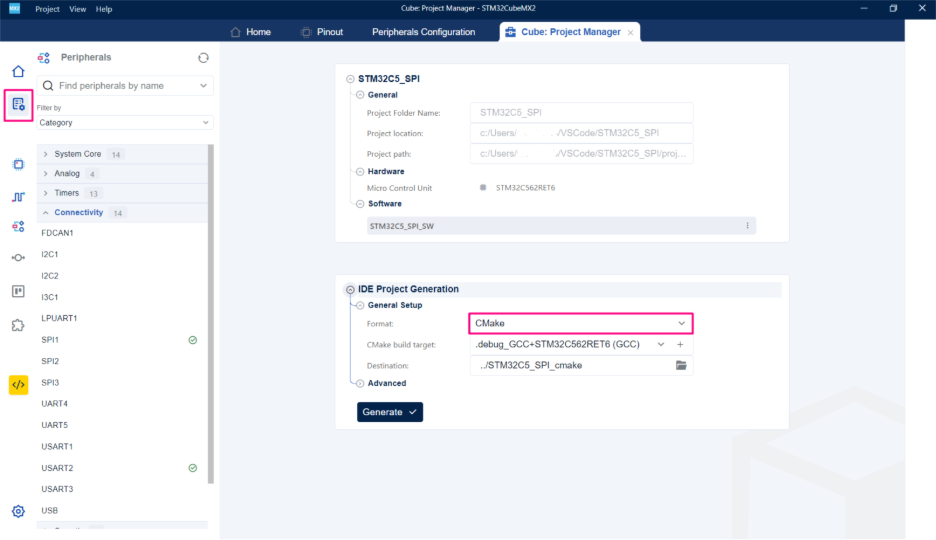Open the Project menu

tap(47, 9)
